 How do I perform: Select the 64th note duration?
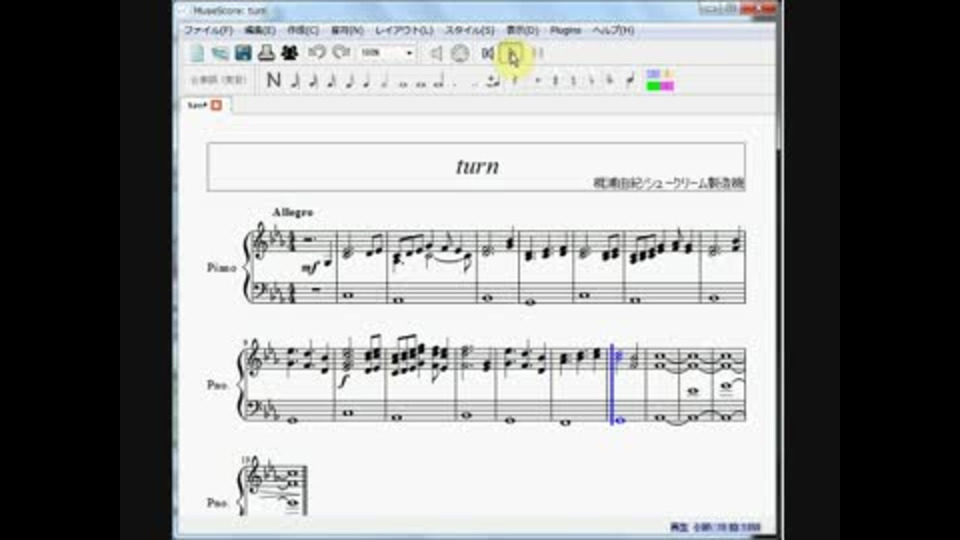point(295,80)
